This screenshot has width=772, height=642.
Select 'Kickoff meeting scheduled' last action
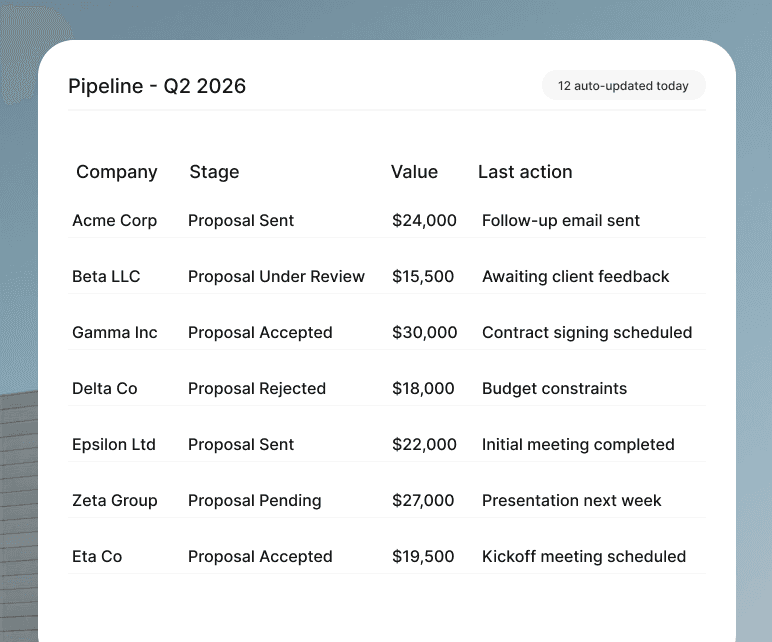click(x=584, y=556)
